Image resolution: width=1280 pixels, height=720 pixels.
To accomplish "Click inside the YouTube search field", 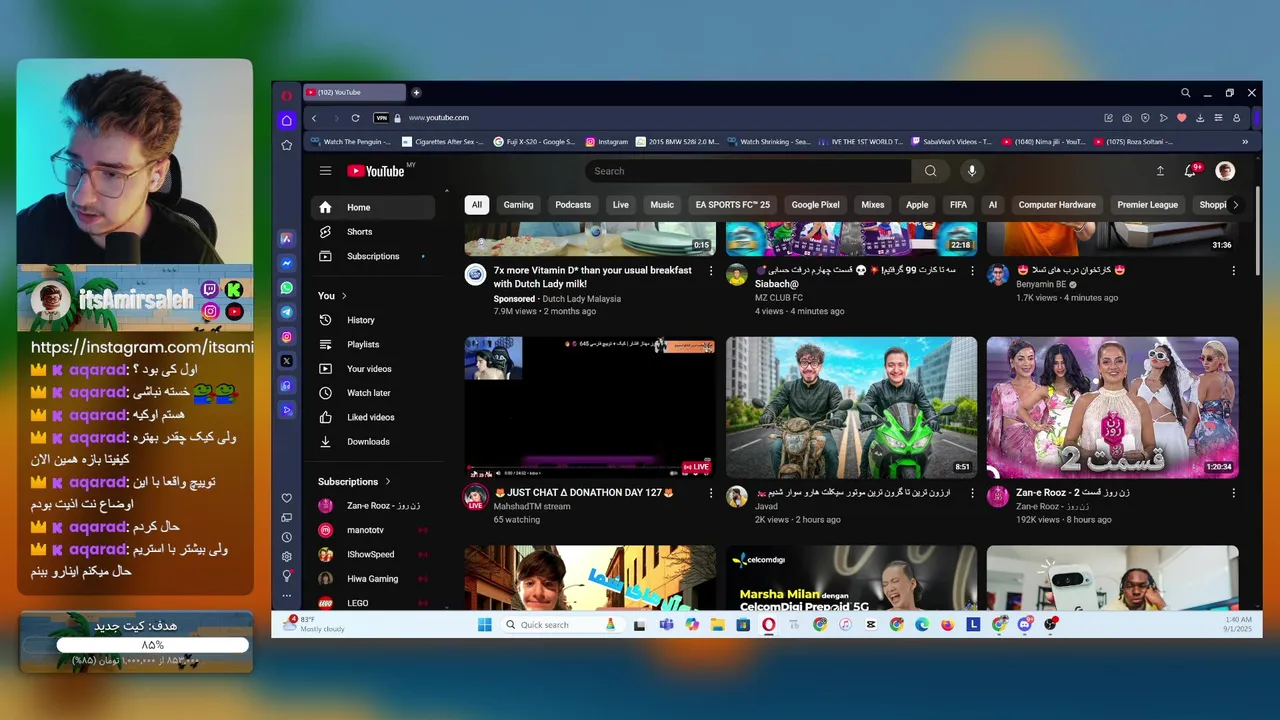I will pyautogui.click(x=748, y=171).
